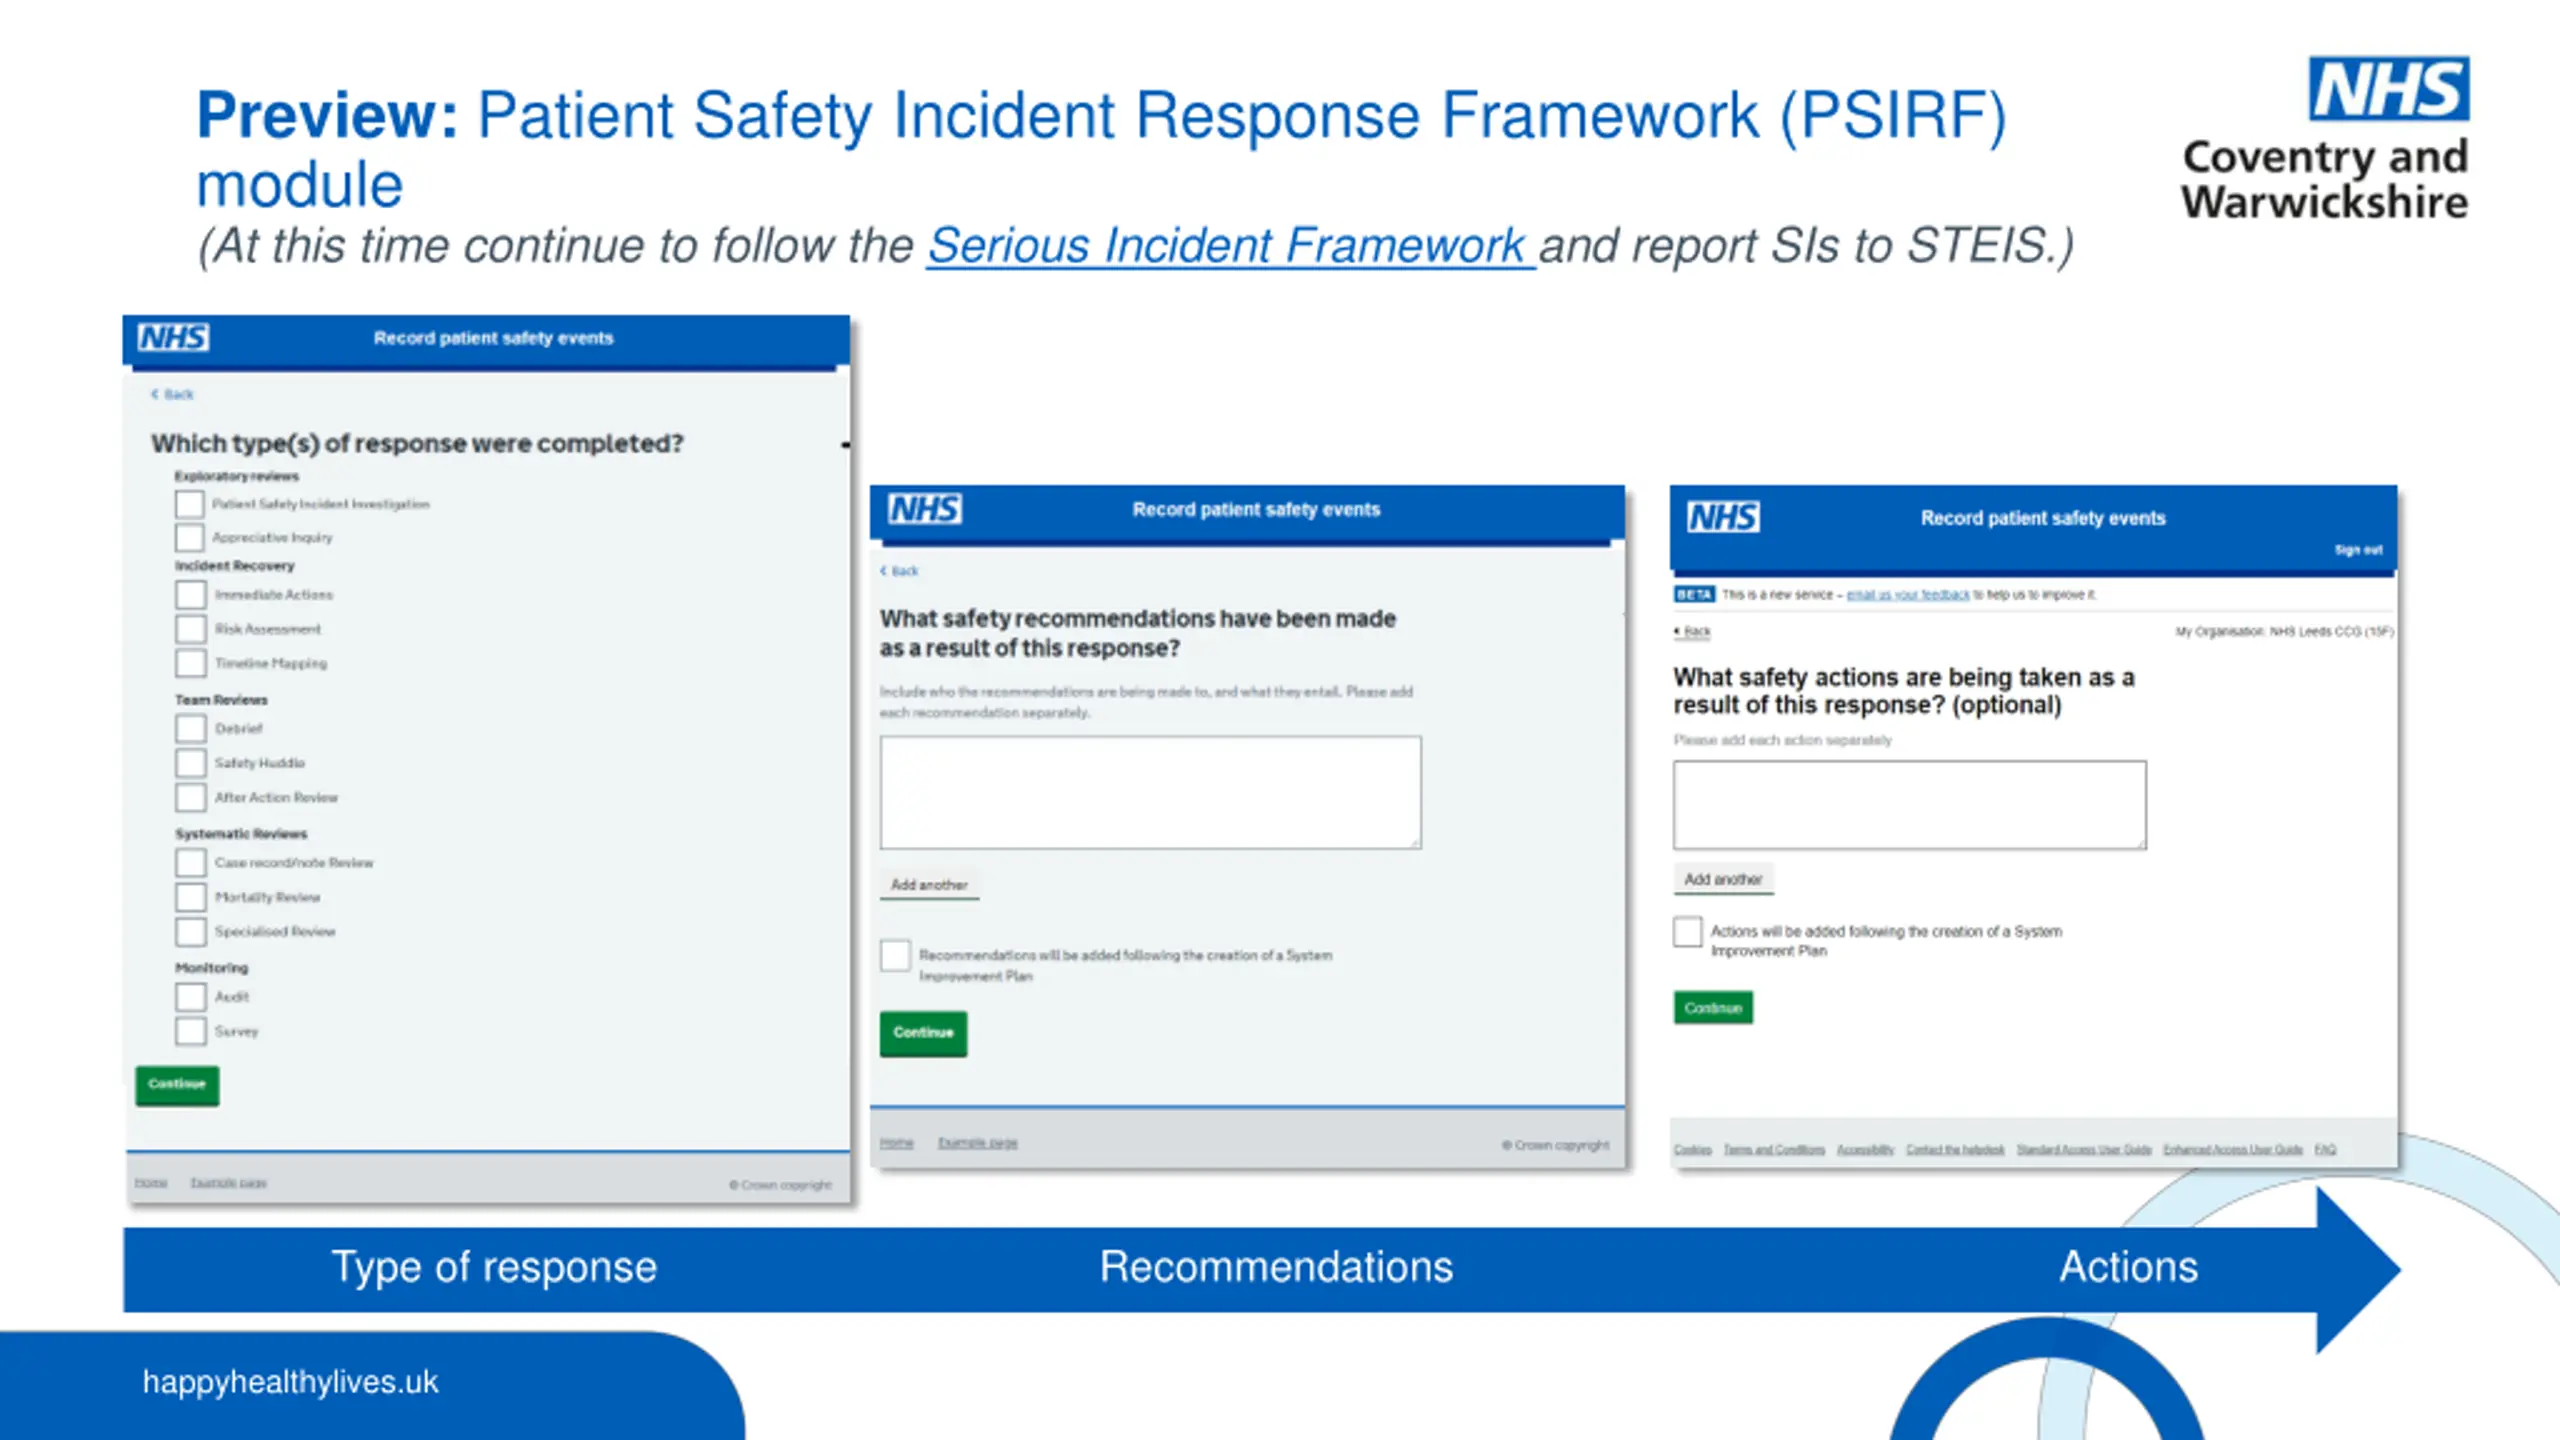Go Back in the safety actions form

(1692, 631)
